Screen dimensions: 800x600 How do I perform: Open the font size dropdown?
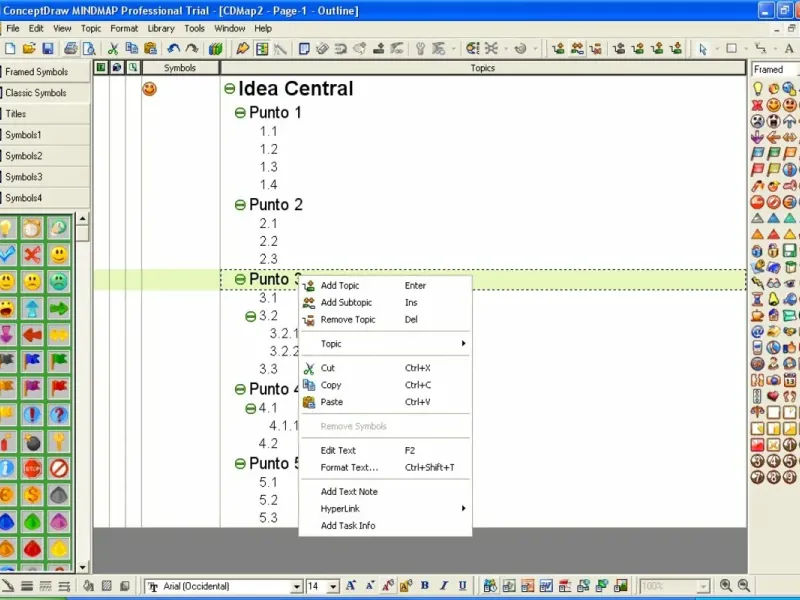pos(333,587)
